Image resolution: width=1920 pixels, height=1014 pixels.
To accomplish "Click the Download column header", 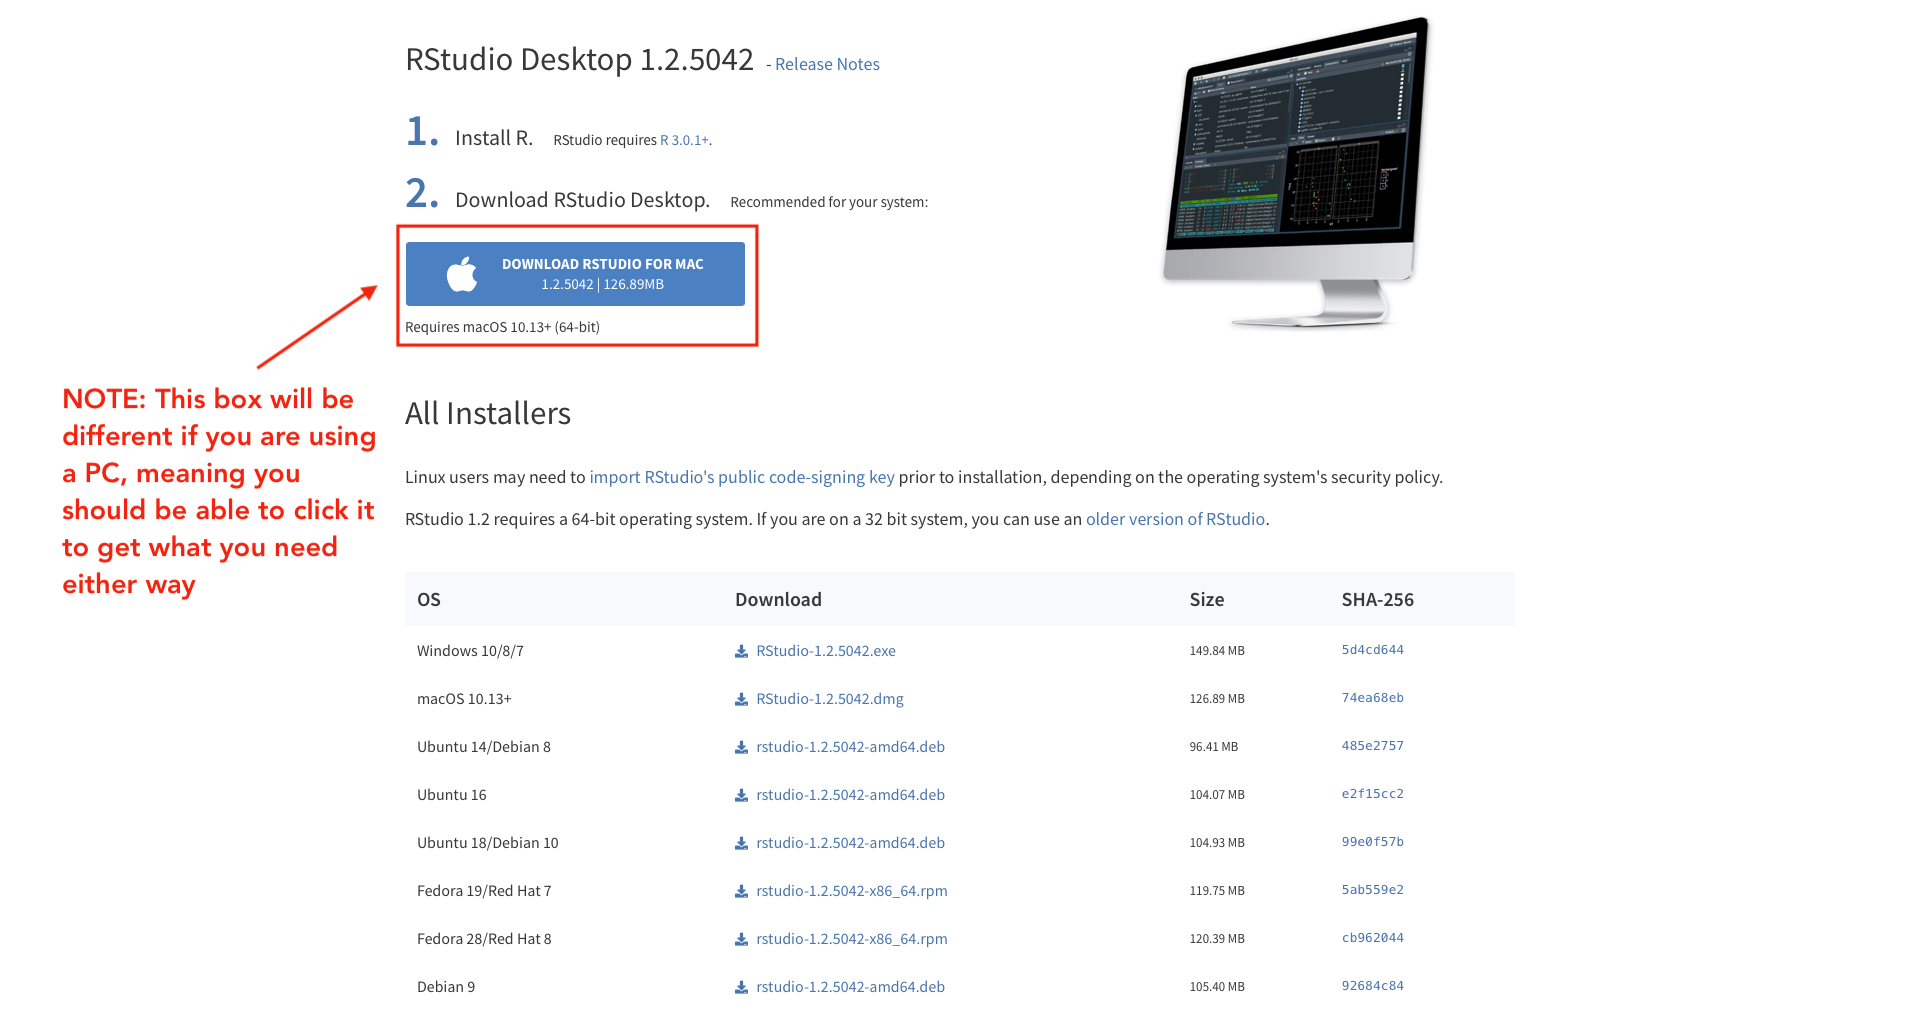I will [x=778, y=600].
